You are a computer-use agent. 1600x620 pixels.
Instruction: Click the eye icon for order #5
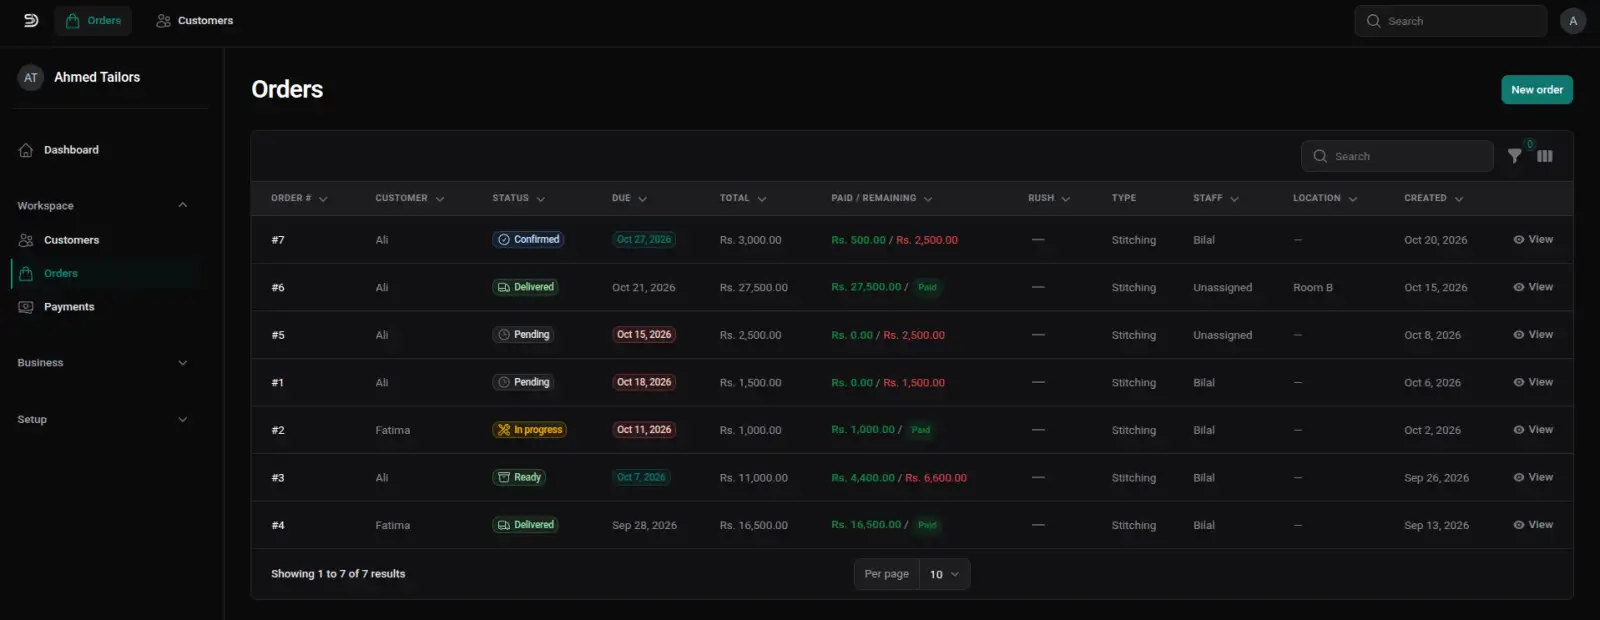point(1519,335)
